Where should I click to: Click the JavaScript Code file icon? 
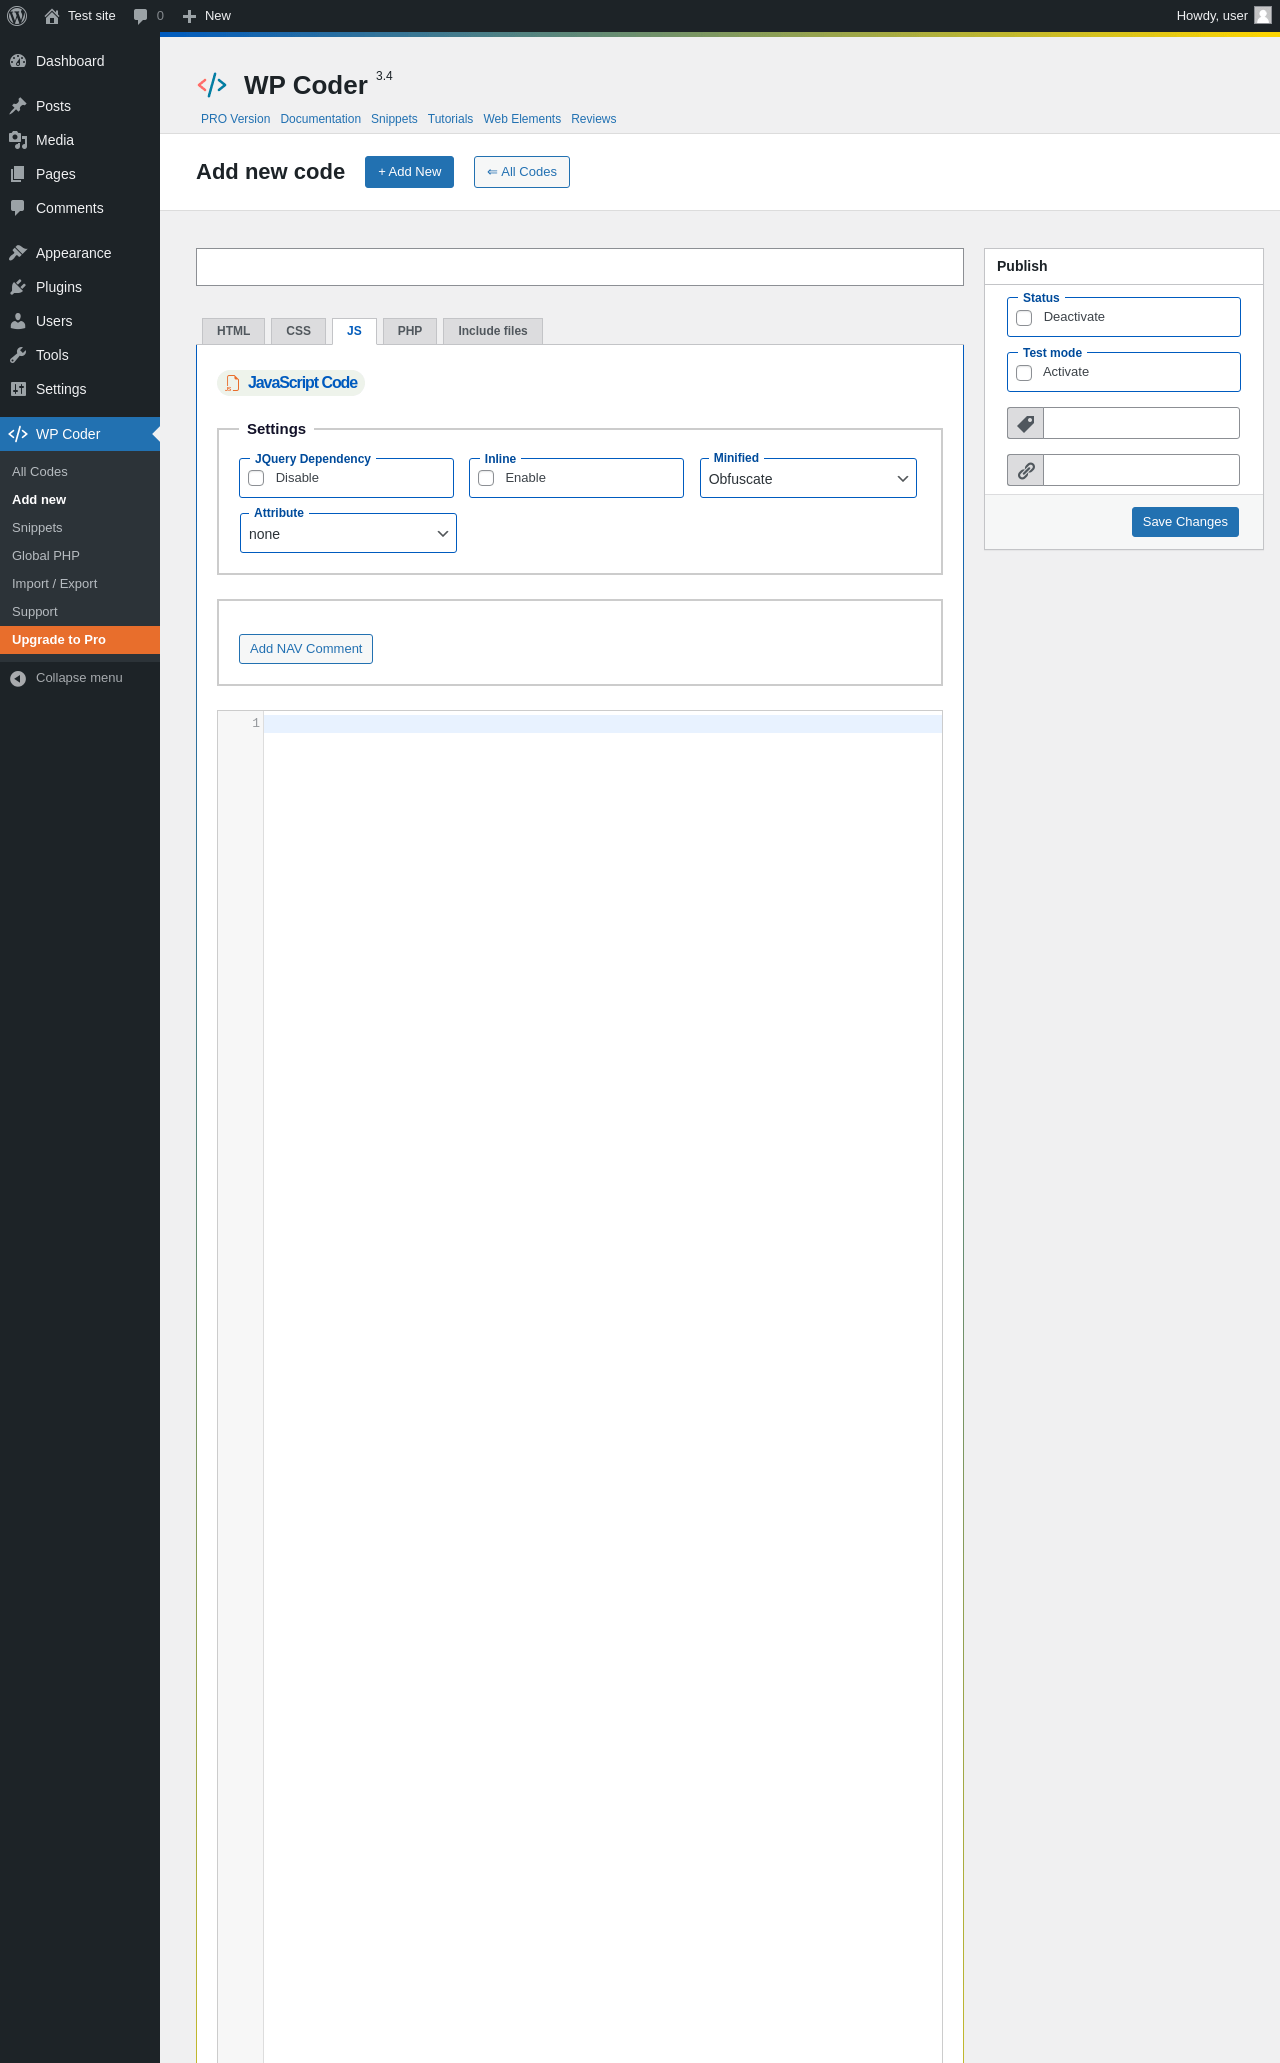pos(233,383)
